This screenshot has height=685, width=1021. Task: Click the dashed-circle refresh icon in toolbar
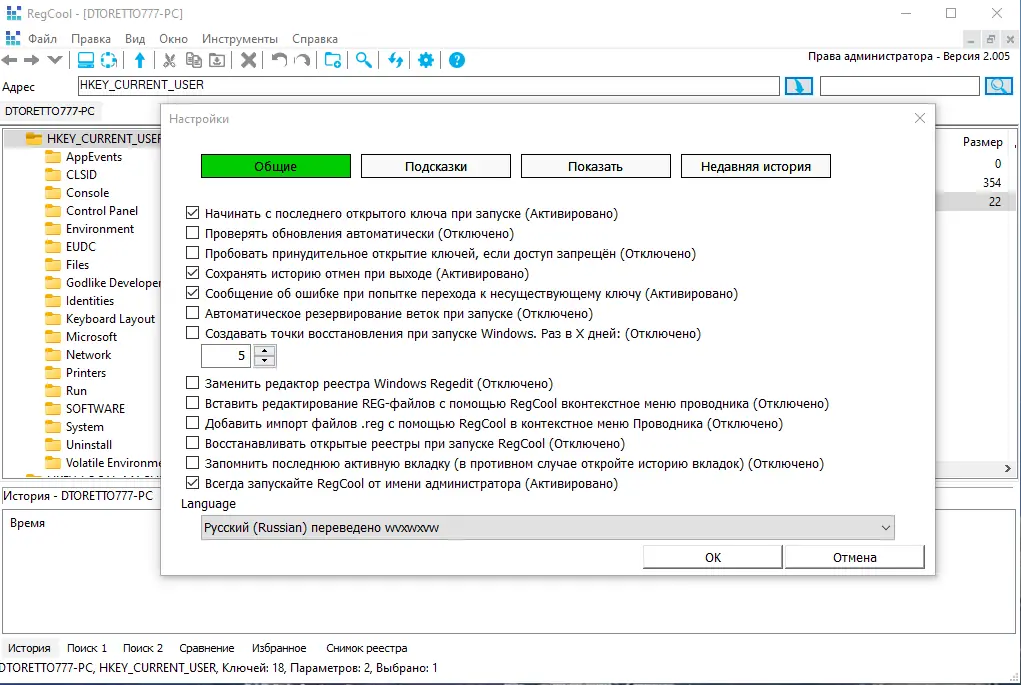tap(109, 61)
